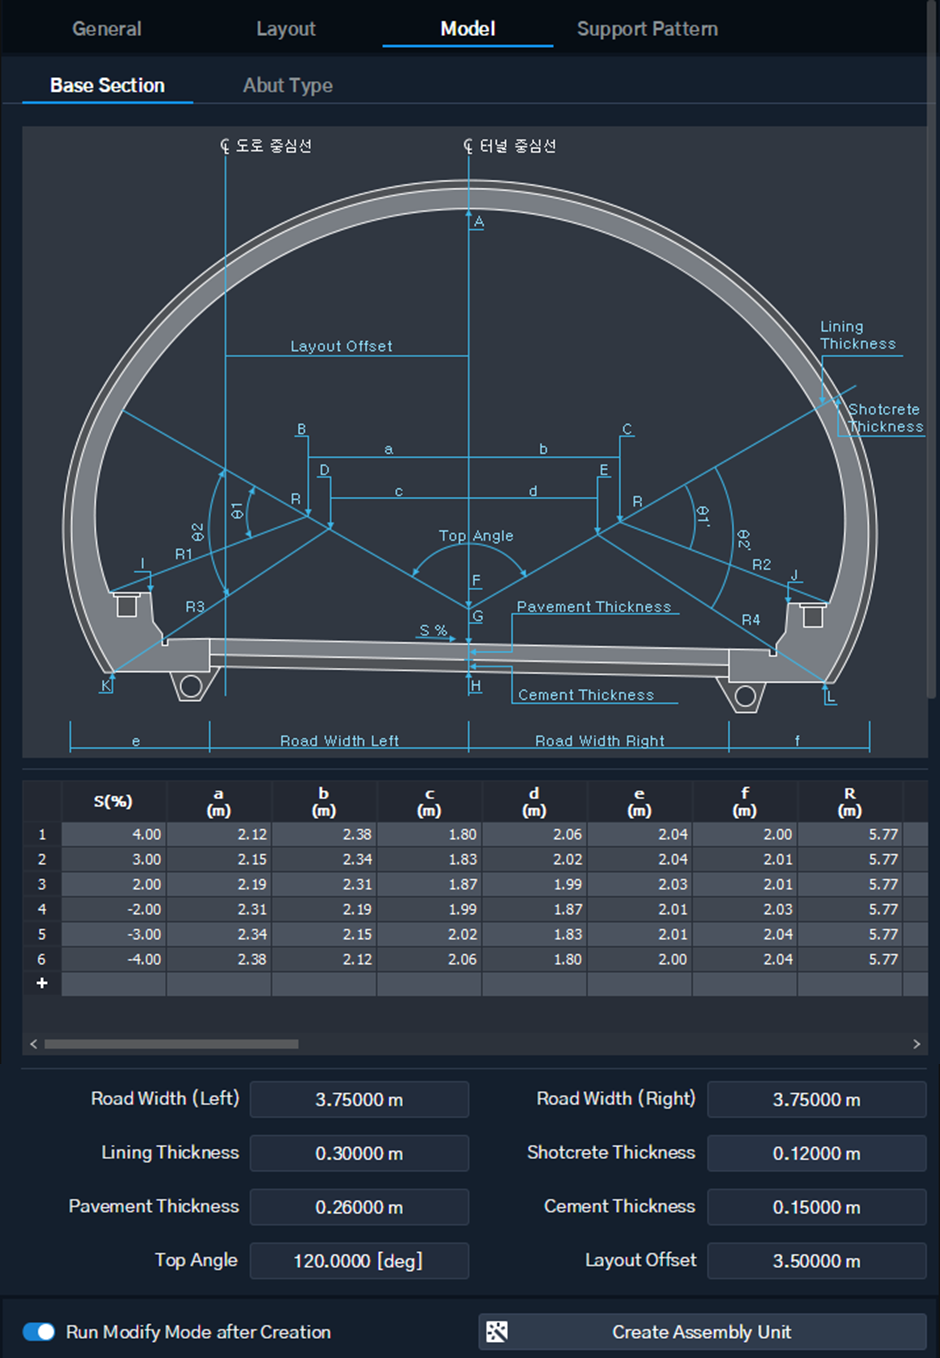Viewport: 940px width, 1358px height.
Task: Click the Road Width (Left) input field
Action: (359, 1100)
